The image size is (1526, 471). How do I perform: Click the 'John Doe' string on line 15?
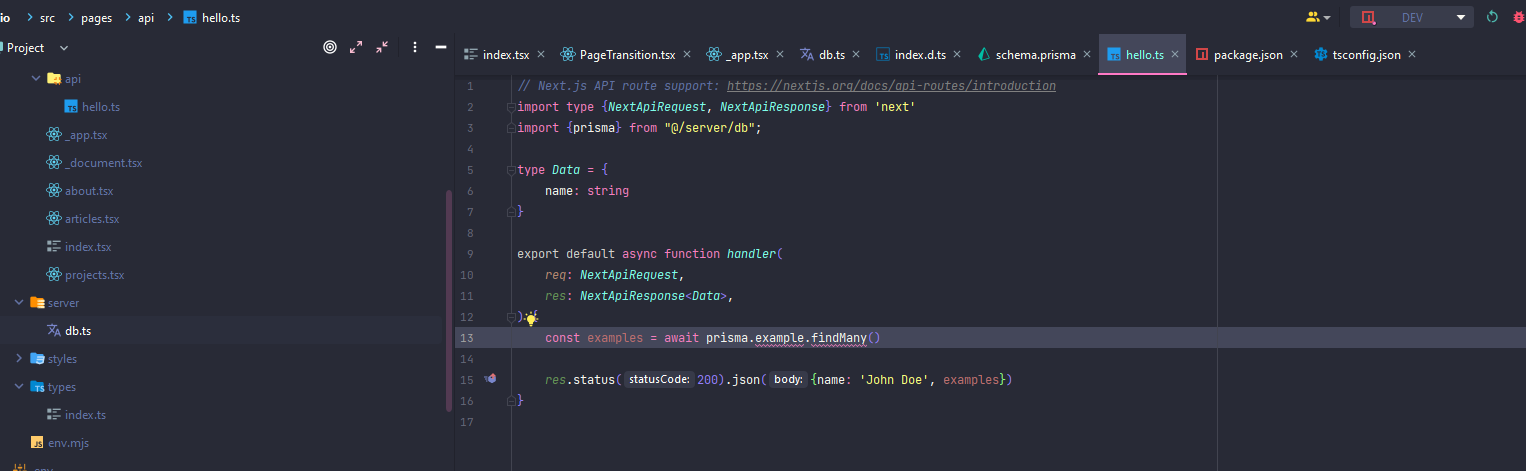pos(894,380)
